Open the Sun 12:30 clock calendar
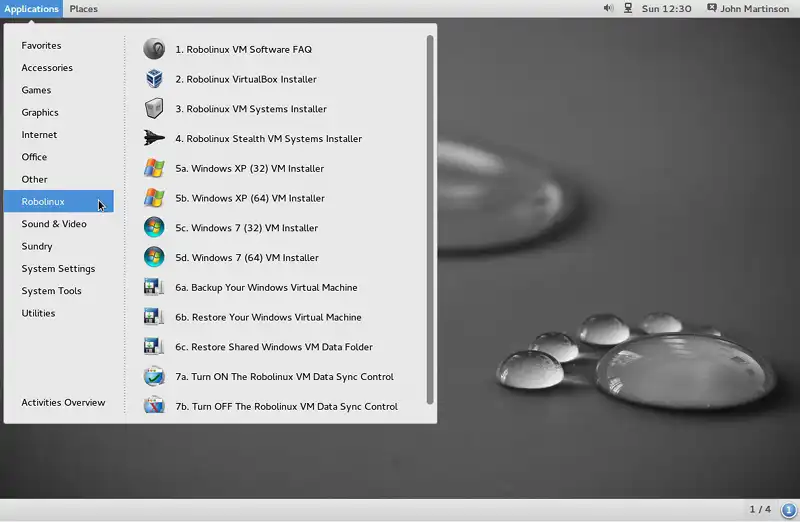 click(666, 9)
